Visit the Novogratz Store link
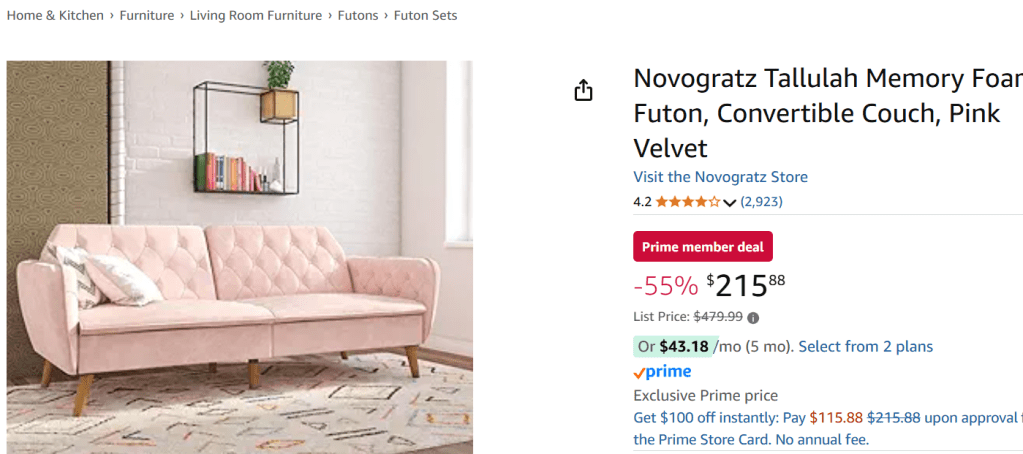The width and height of the screenshot is (1023, 454). pyautogui.click(x=720, y=177)
